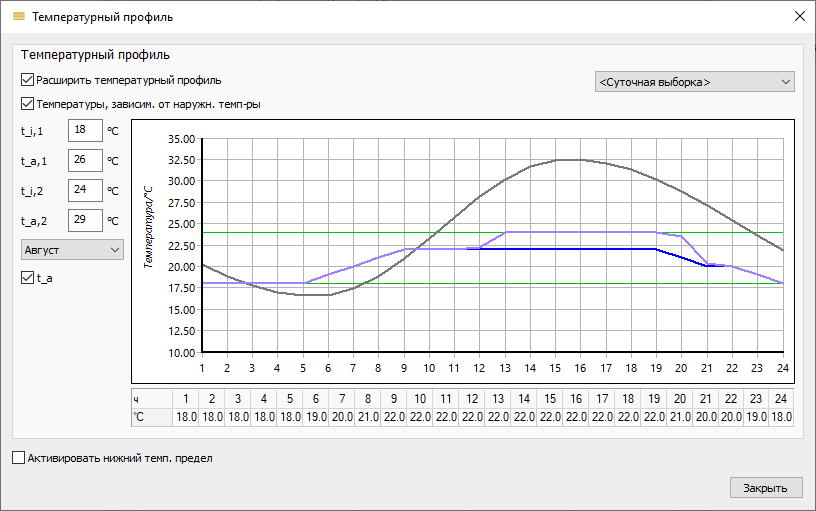The width and height of the screenshot is (816, 511).
Task: Click the dialog title bar app icon
Action: coord(19,17)
